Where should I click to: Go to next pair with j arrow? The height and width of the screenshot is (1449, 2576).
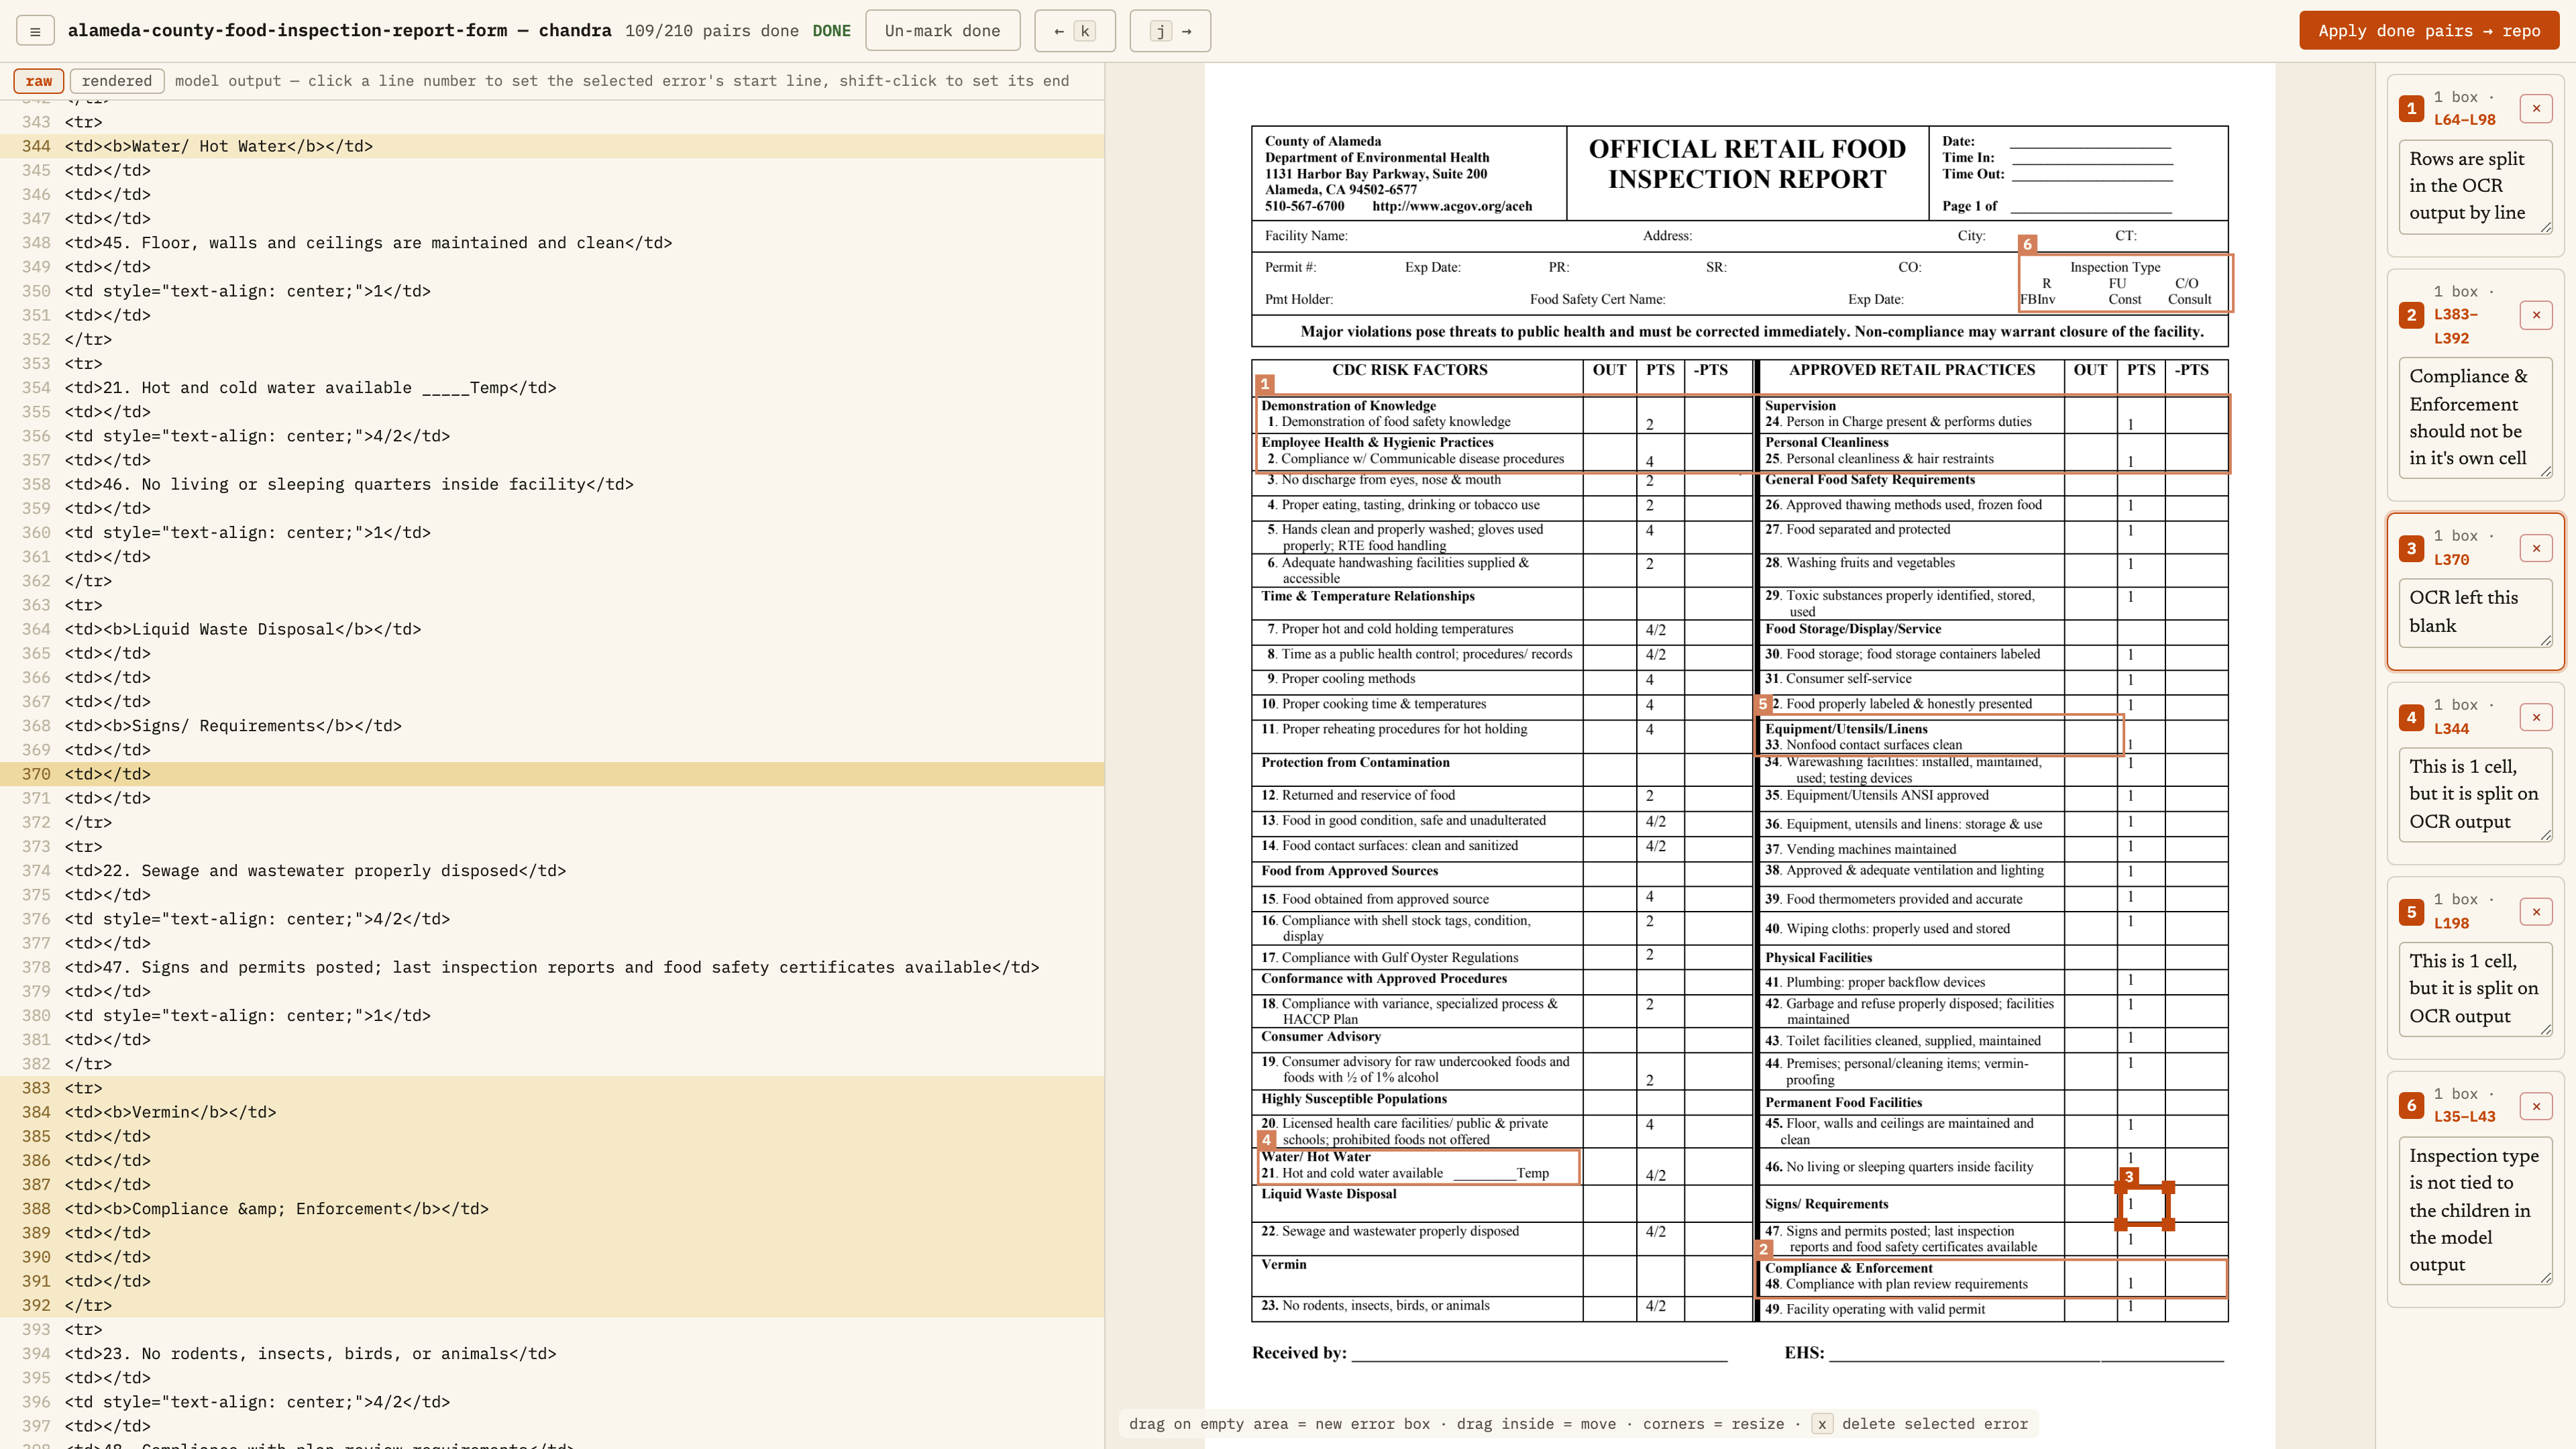pyautogui.click(x=1170, y=31)
